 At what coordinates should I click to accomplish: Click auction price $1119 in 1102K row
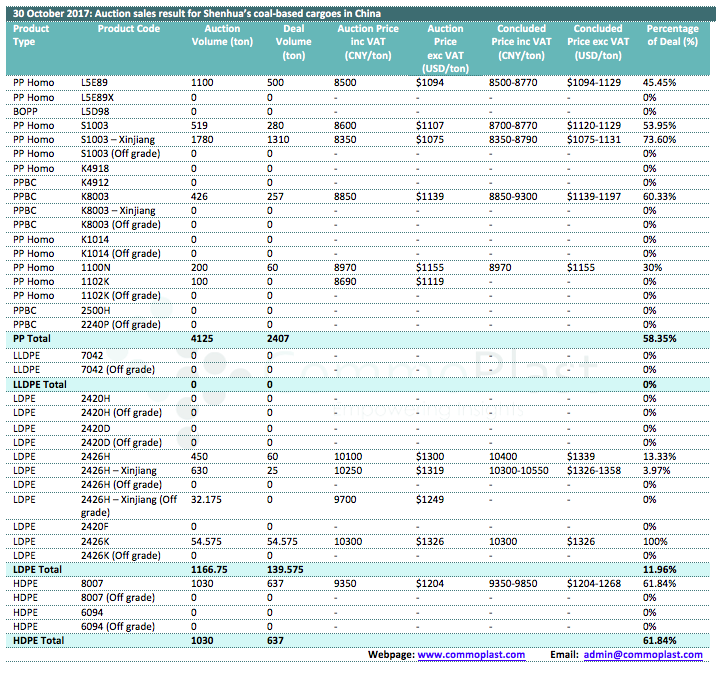point(430,282)
